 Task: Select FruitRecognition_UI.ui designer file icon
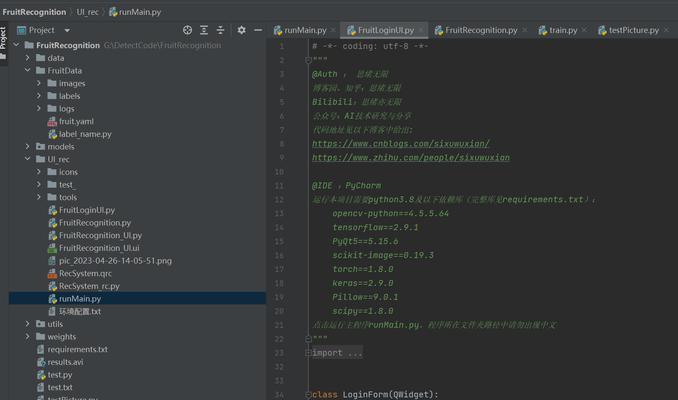click(52, 248)
